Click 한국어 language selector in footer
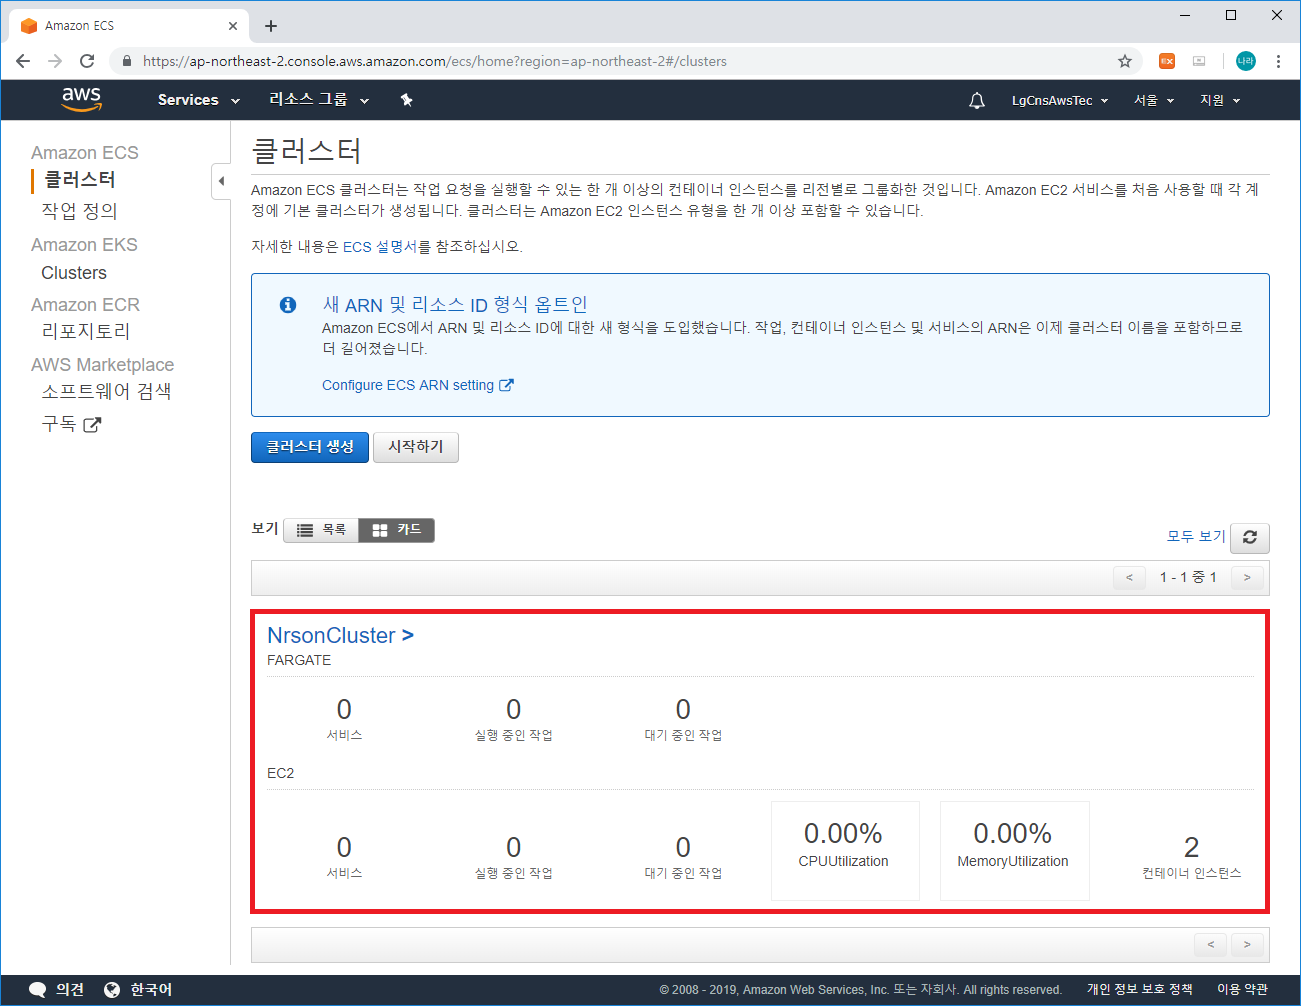The image size is (1301, 1006). pyautogui.click(x=151, y=990)
